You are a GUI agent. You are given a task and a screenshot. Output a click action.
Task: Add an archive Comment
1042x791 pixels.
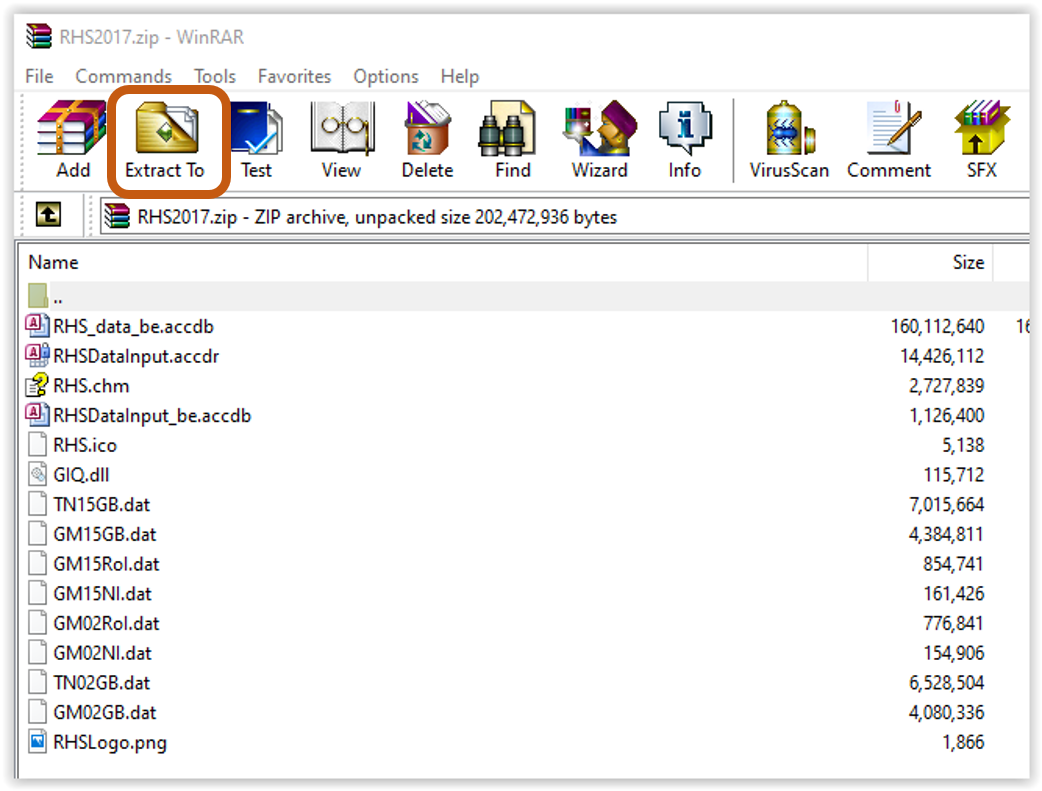pos(889,140)
